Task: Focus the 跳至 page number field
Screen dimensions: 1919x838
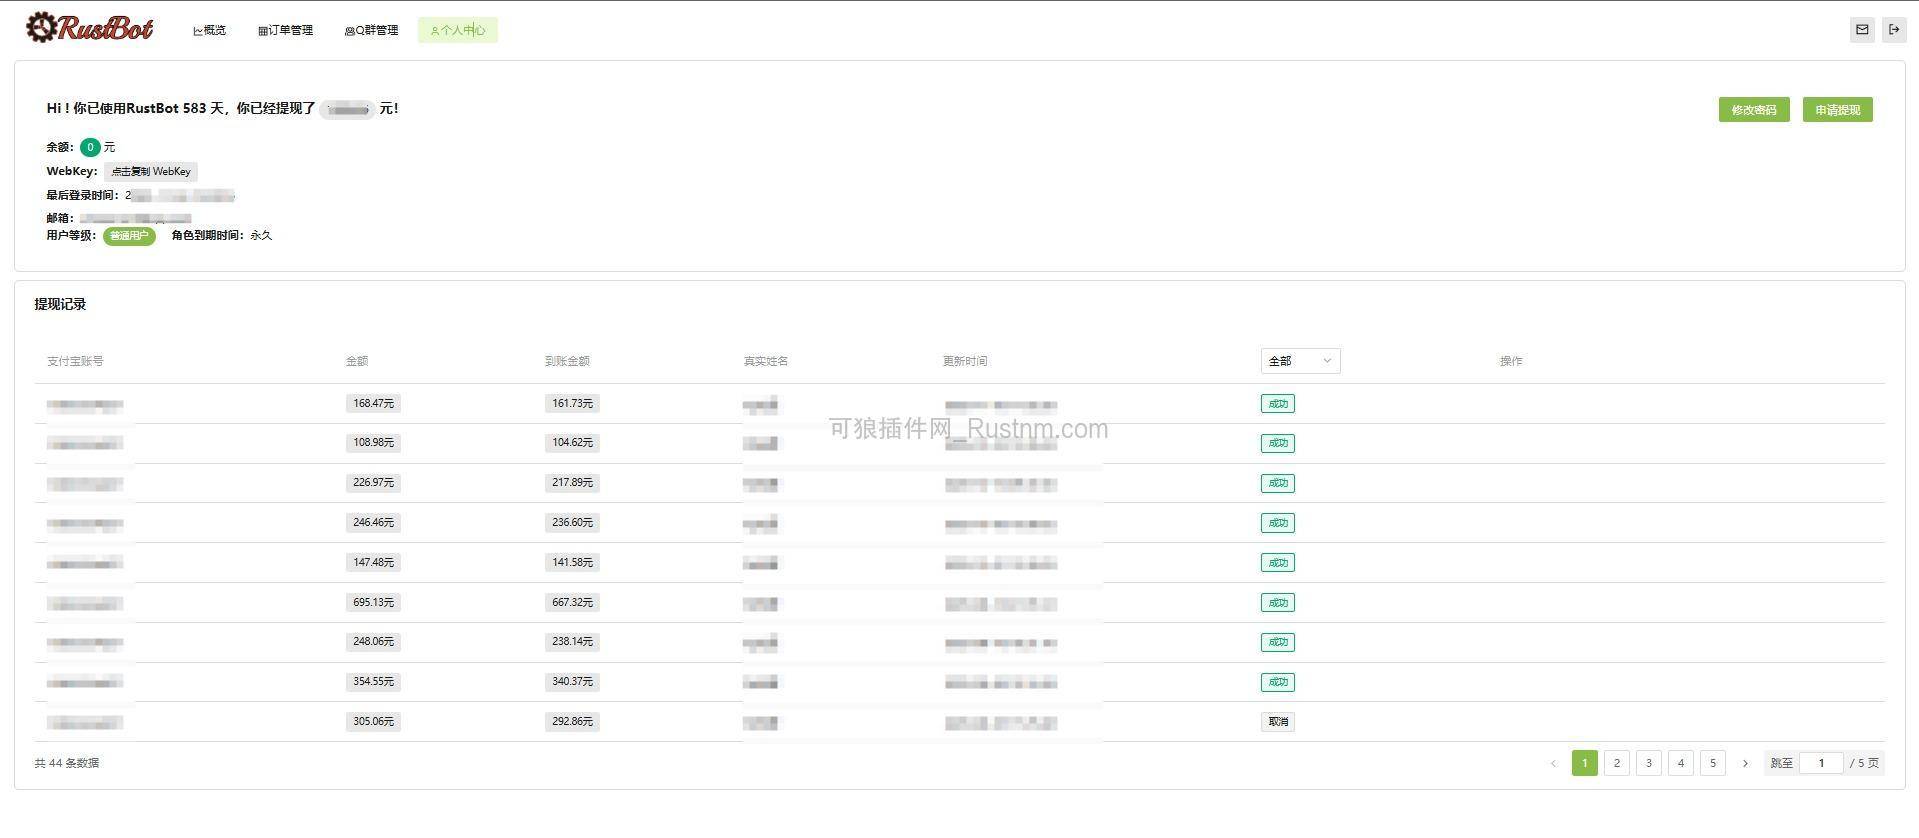Action: 1821,763
